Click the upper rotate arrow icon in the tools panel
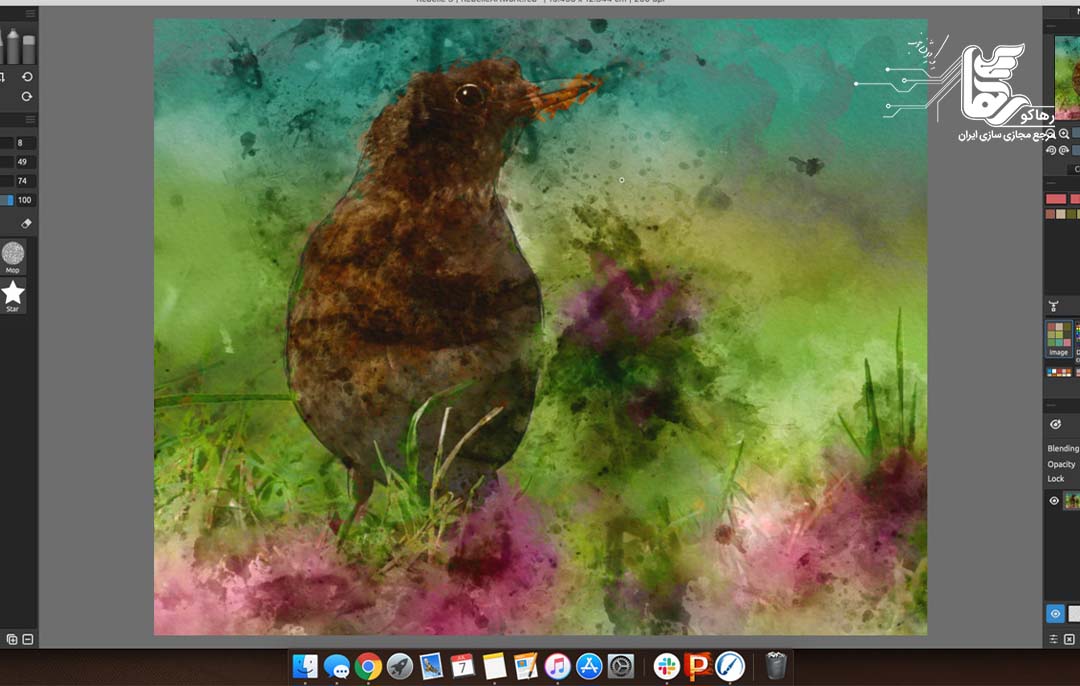 27,77
